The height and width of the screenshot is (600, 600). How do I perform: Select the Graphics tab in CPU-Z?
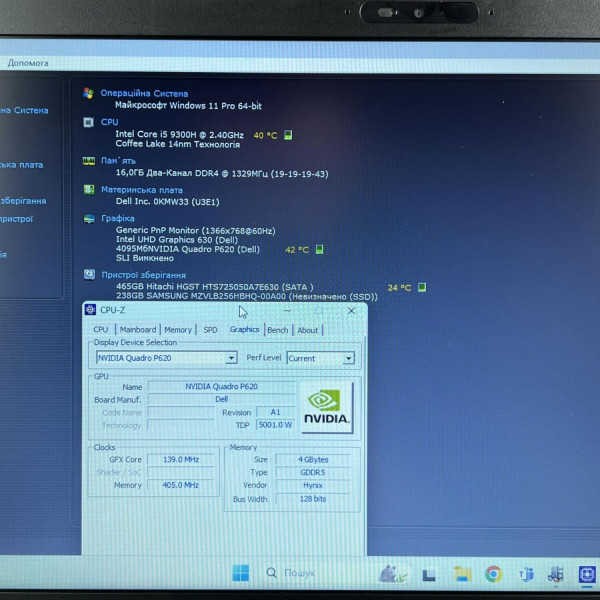coord(245,329)
